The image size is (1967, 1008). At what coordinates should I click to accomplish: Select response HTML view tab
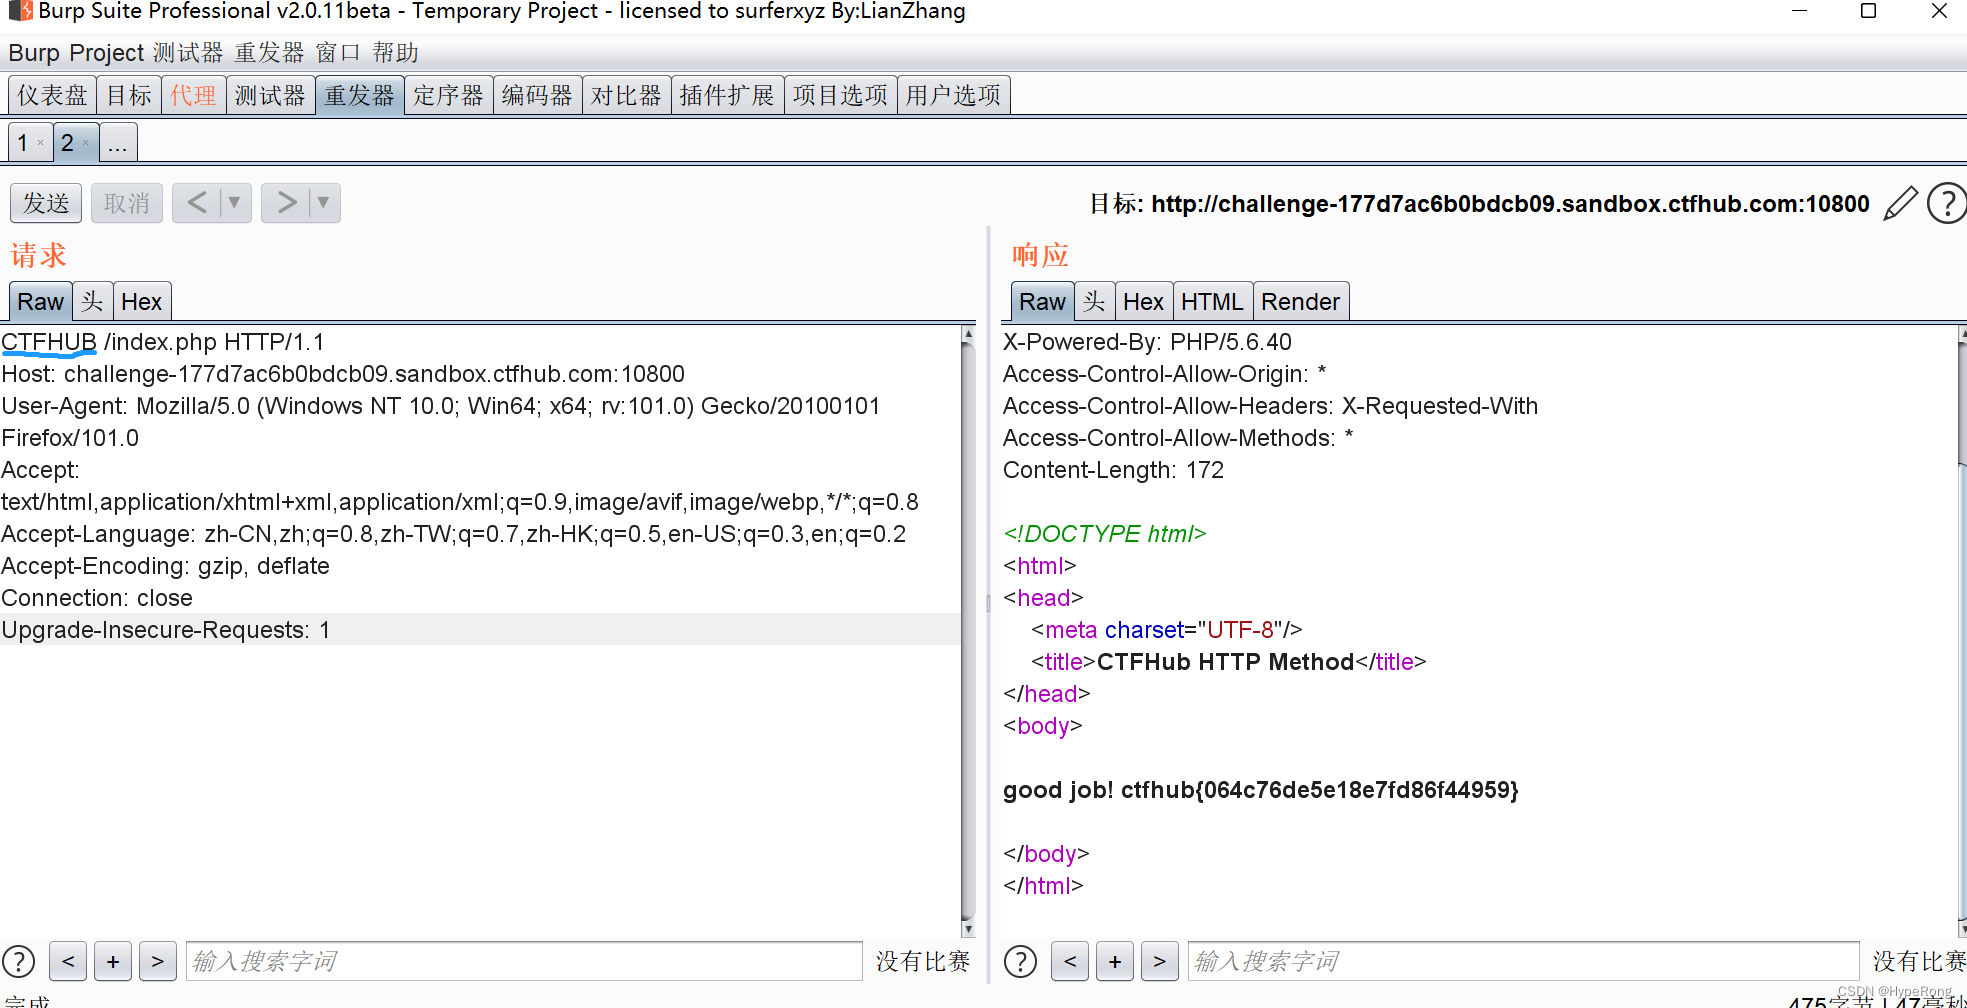click(x=1212, y=302)
